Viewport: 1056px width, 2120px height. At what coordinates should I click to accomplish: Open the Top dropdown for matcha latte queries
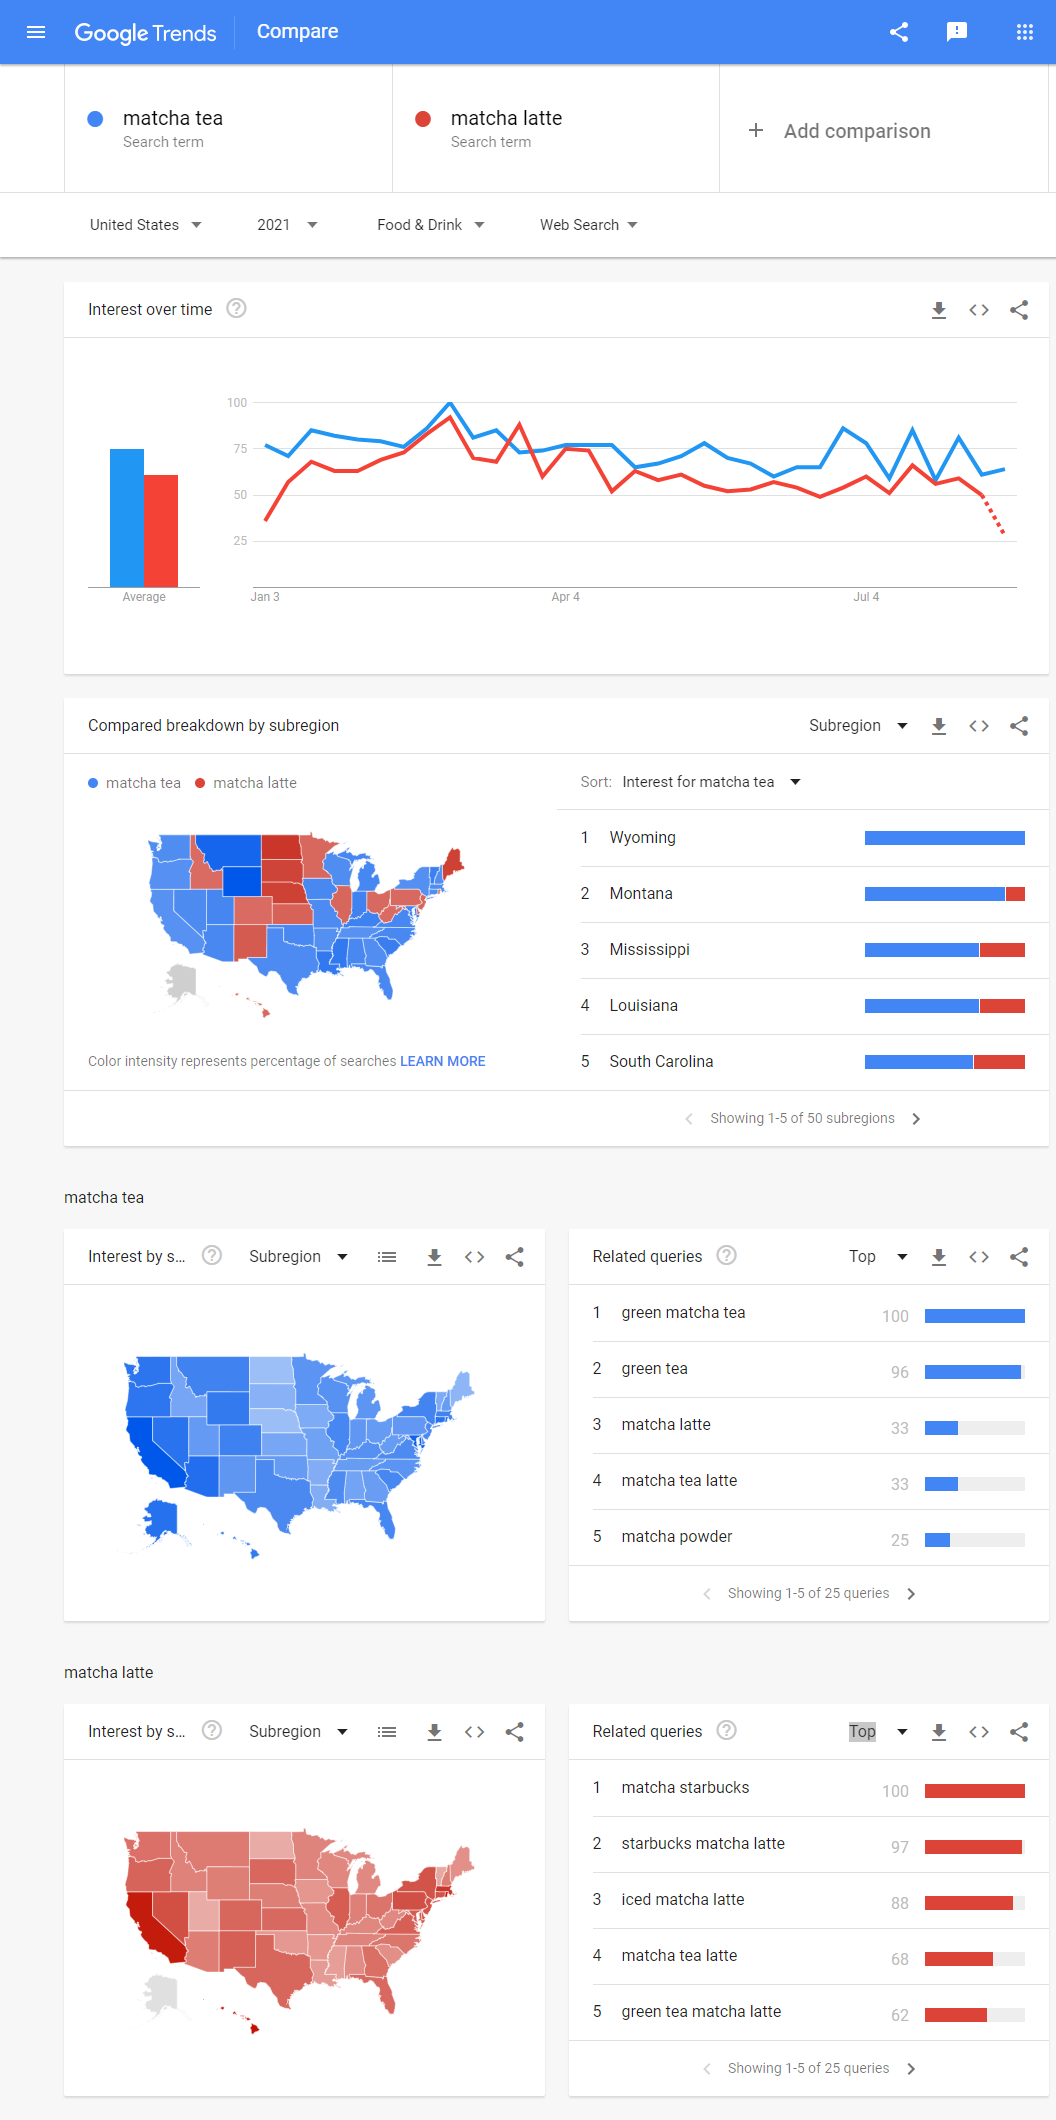877,1731
